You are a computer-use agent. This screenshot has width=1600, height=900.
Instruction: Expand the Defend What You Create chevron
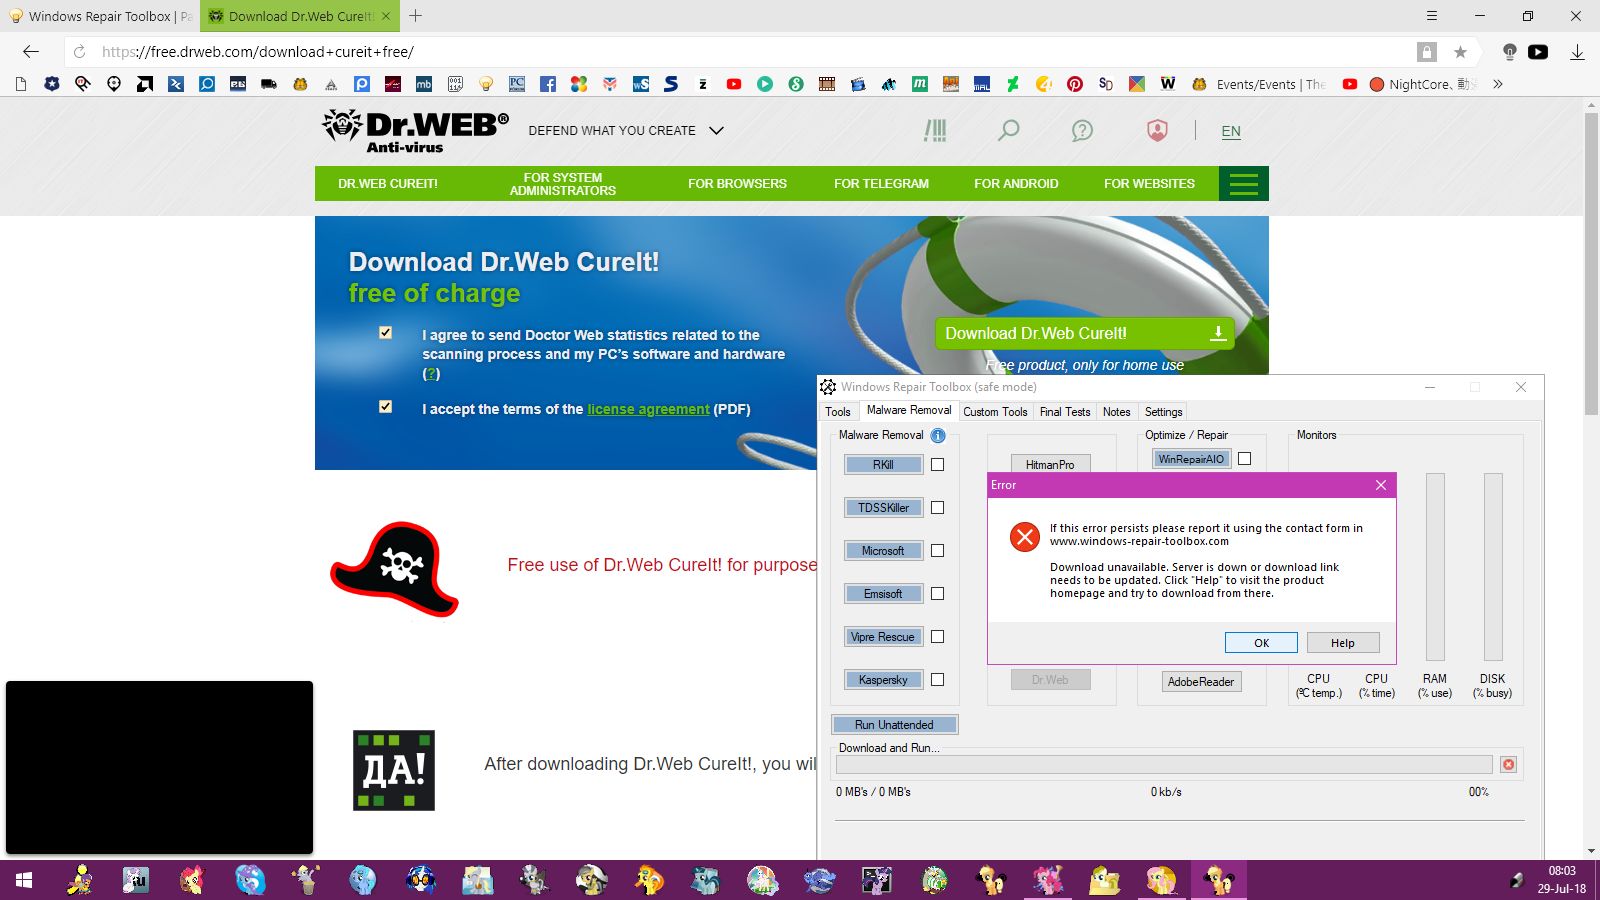pos(716,131)
